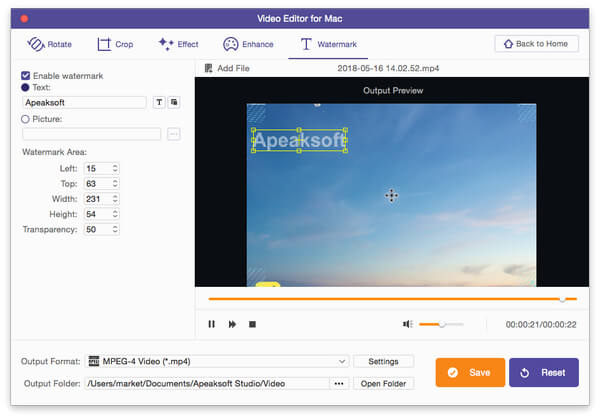Click the Transparency value stepper
The height and width of the screenshot is (419, 600).
115,230
